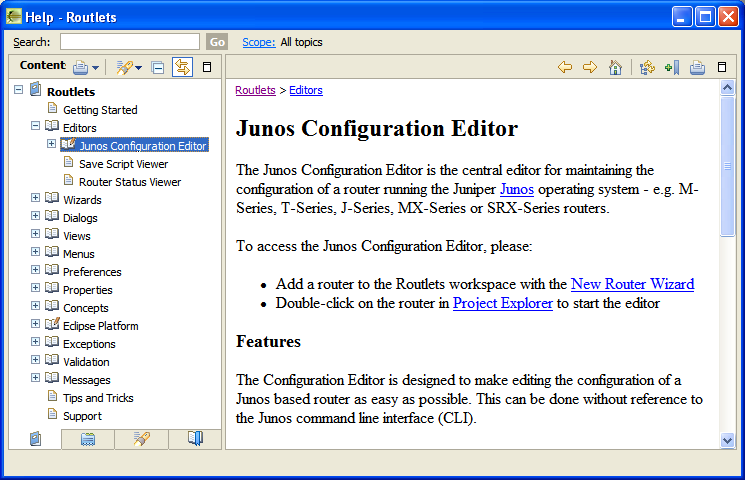Follow the Editors breadcrumb link
This screenshot has width=745, height=480.
306,90
